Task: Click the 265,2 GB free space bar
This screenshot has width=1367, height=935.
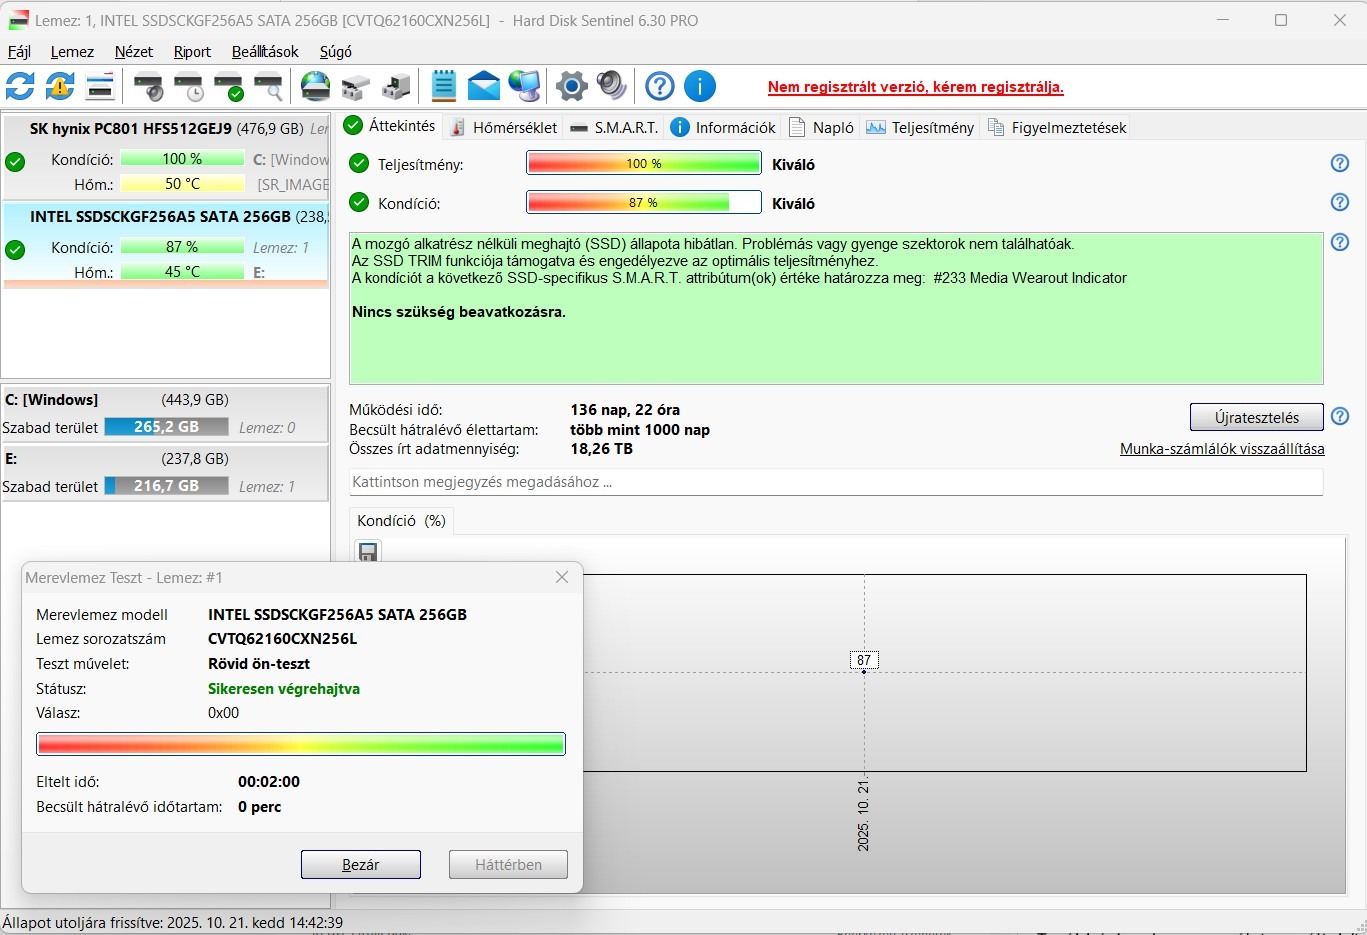Action: pyautogui.click(x=166, y=427)
